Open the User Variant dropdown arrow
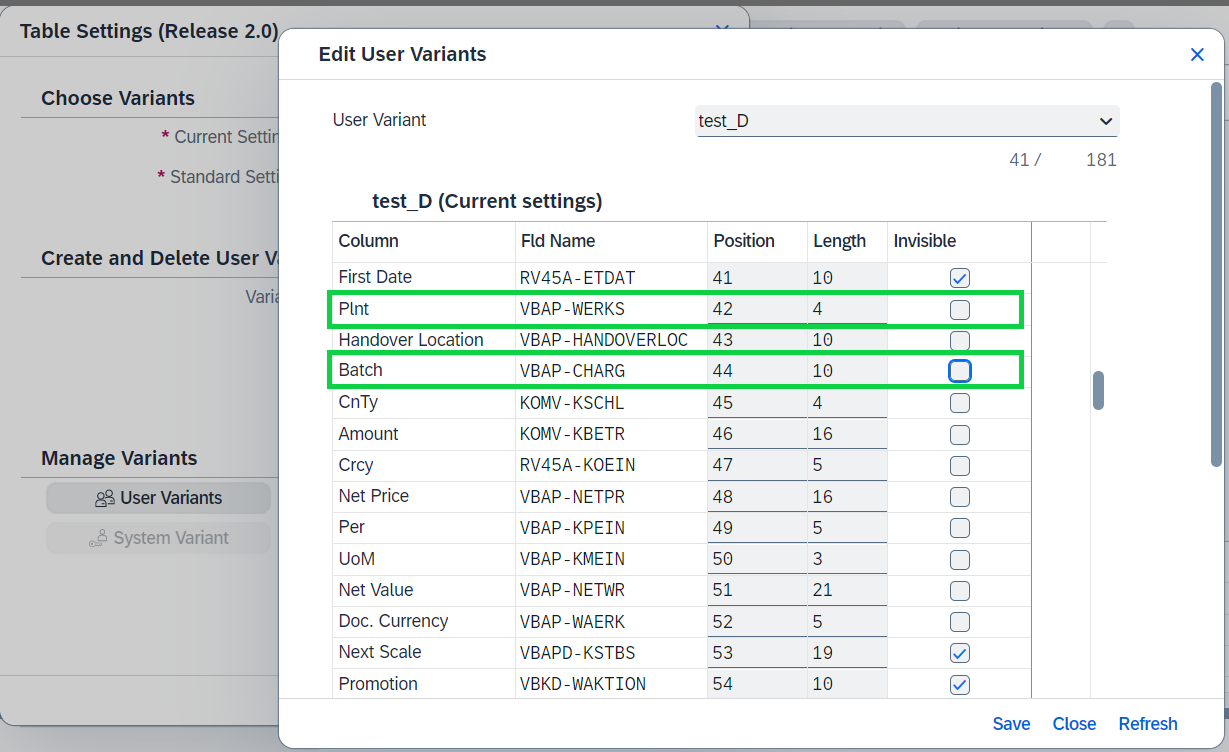Screen dimensions: 1229x752 click(1105, 121)
